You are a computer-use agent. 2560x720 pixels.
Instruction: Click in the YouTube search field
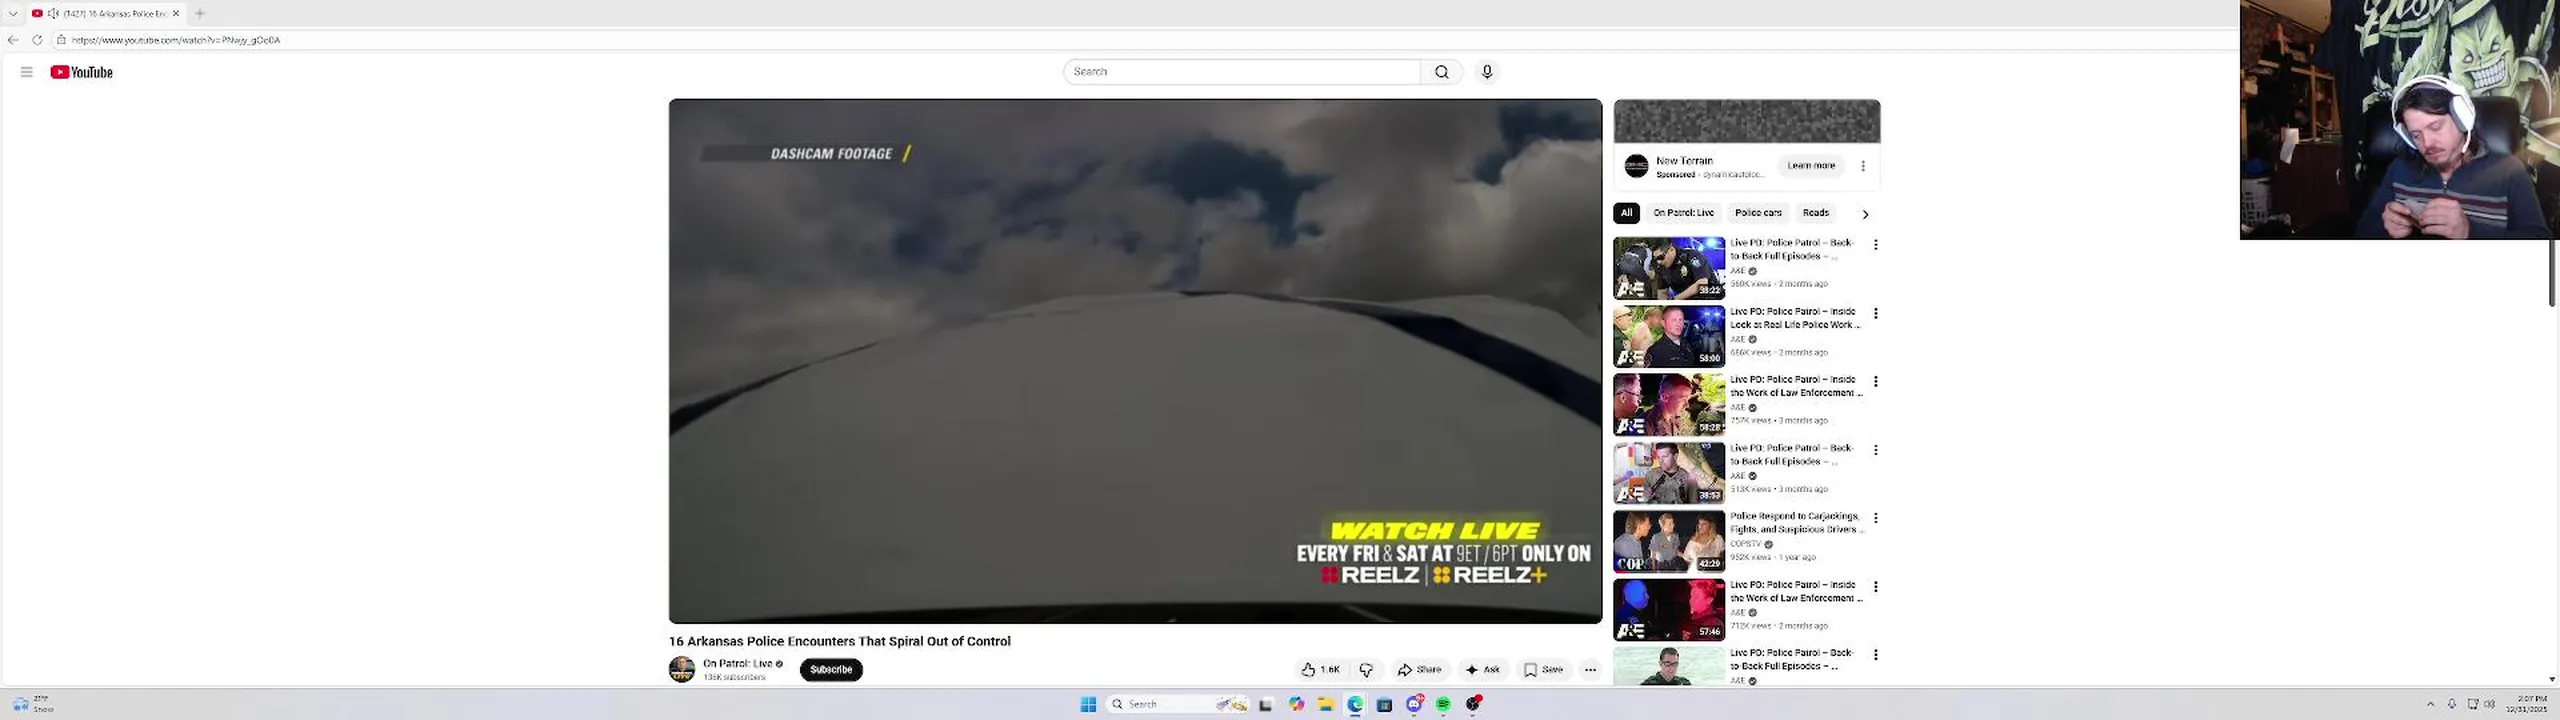1242,72
